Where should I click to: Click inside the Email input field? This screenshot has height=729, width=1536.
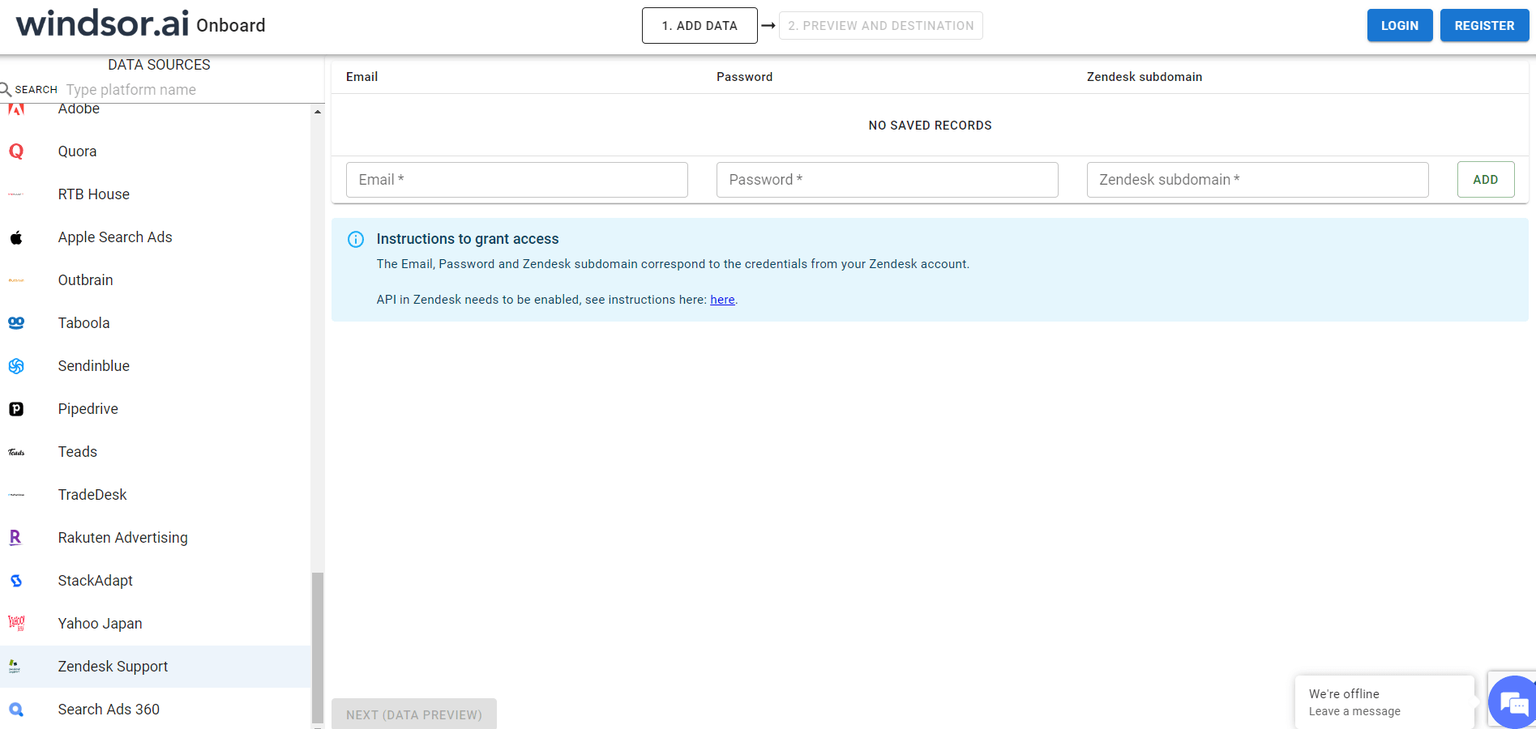pos(516,179)
